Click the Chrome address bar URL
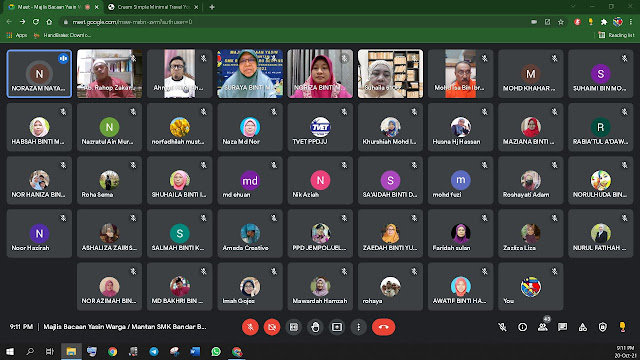Screen dimensions: 640x360 [132, 22]
